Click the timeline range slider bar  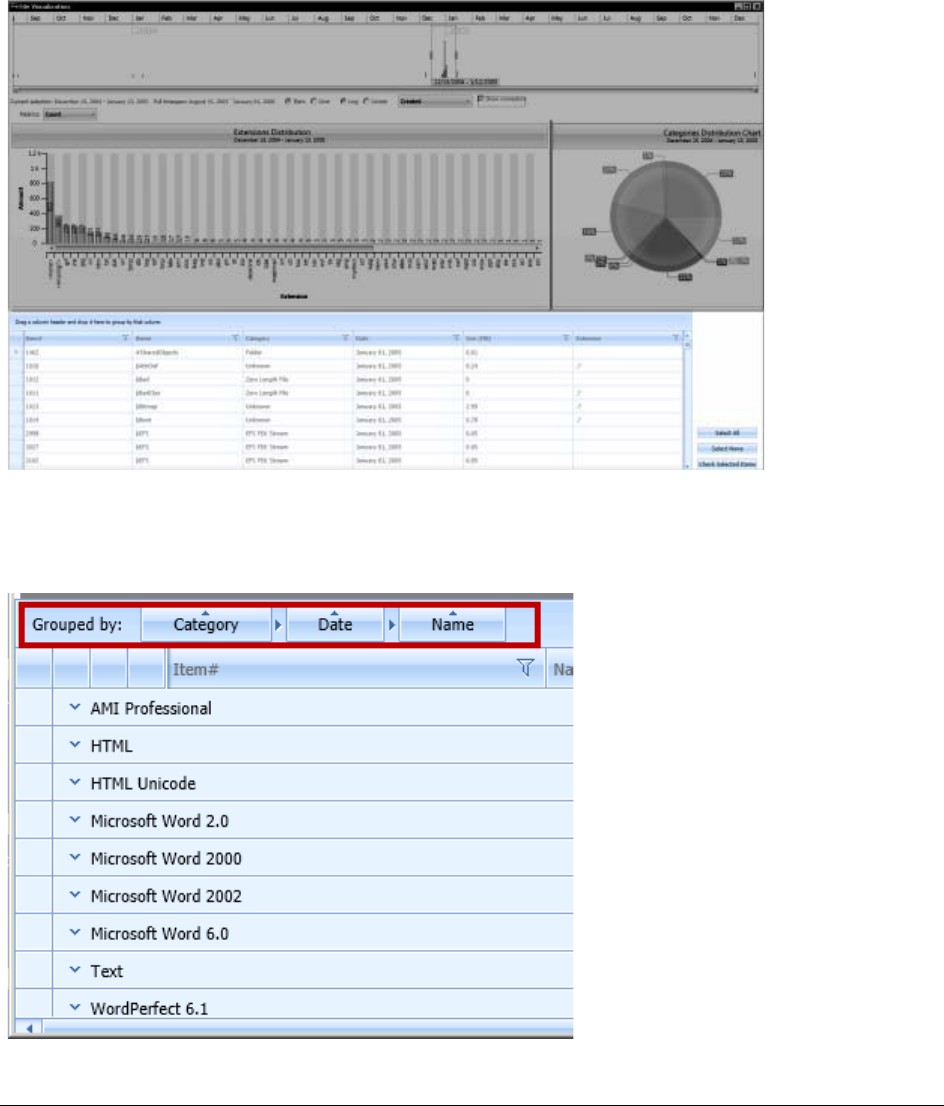pos(385,90)
